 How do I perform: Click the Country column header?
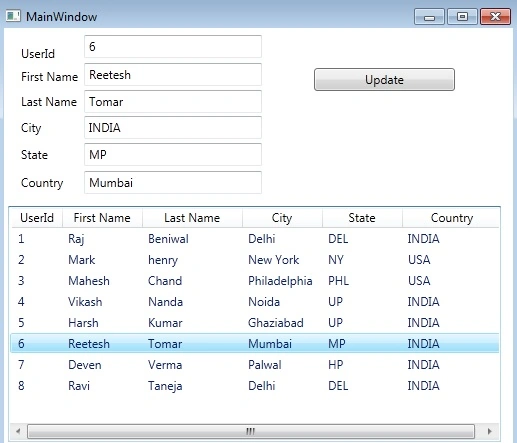[451, 218]
